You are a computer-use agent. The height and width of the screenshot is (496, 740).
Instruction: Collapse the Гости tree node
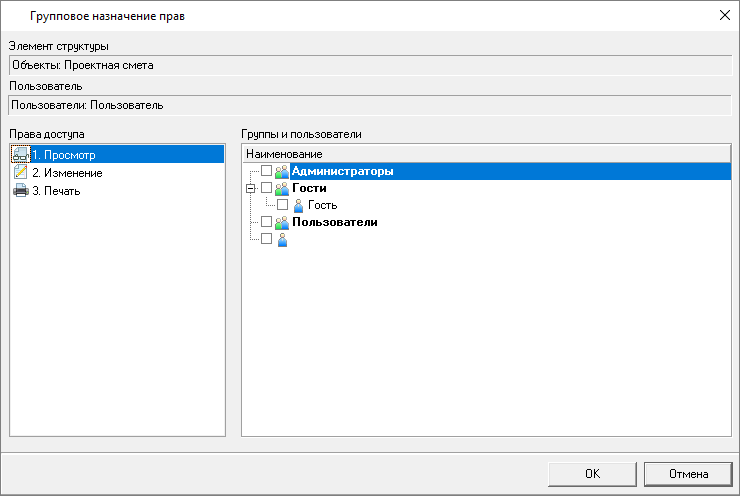coord(250,188)
